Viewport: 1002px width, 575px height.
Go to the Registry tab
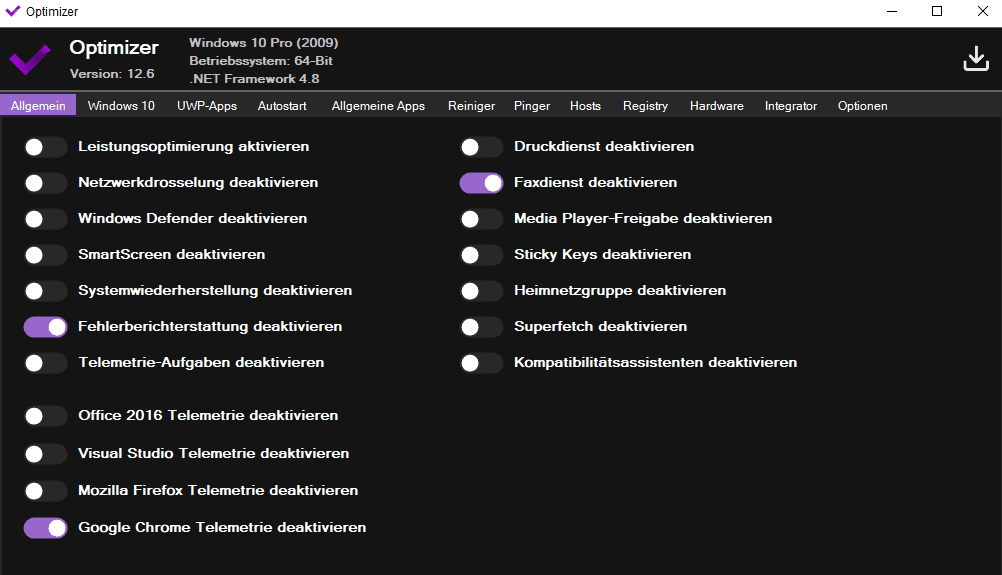[645, 106]
